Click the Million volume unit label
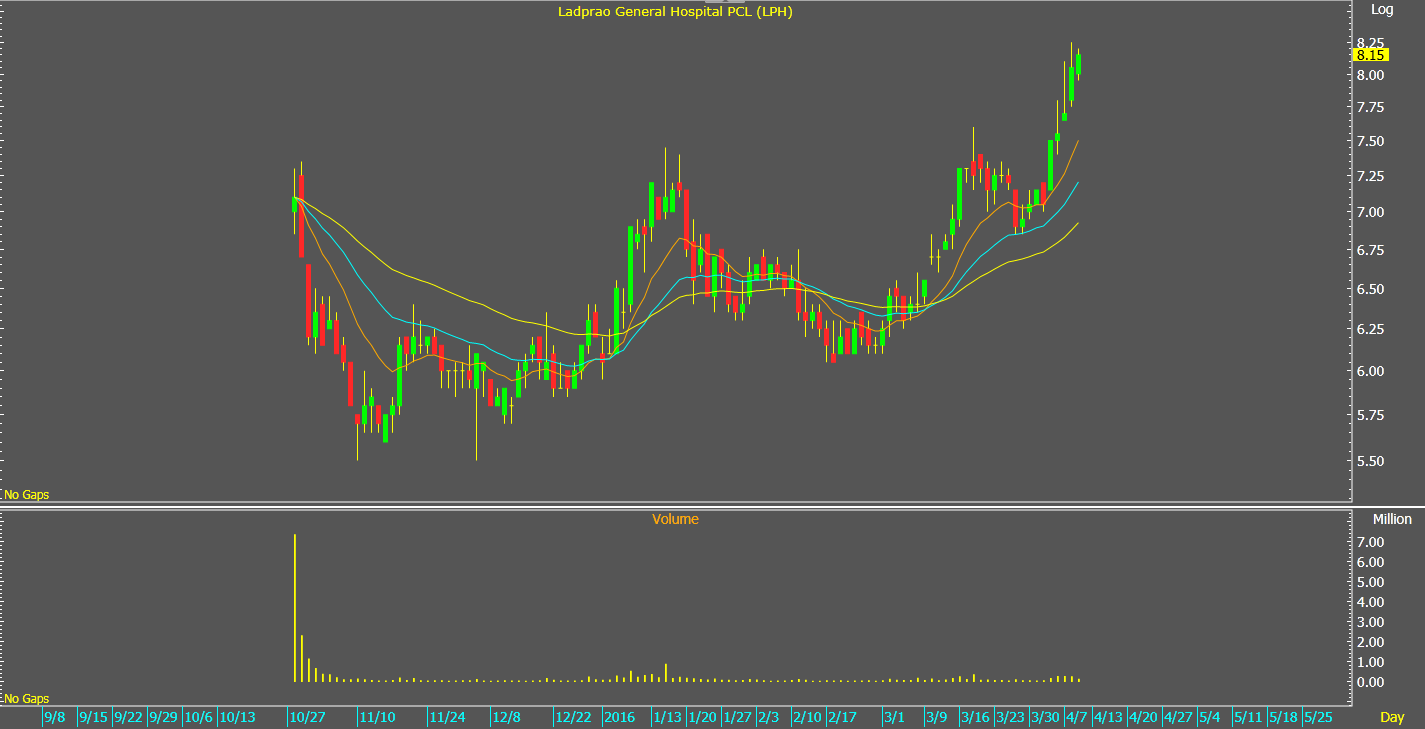 [x=1392, y=519]
